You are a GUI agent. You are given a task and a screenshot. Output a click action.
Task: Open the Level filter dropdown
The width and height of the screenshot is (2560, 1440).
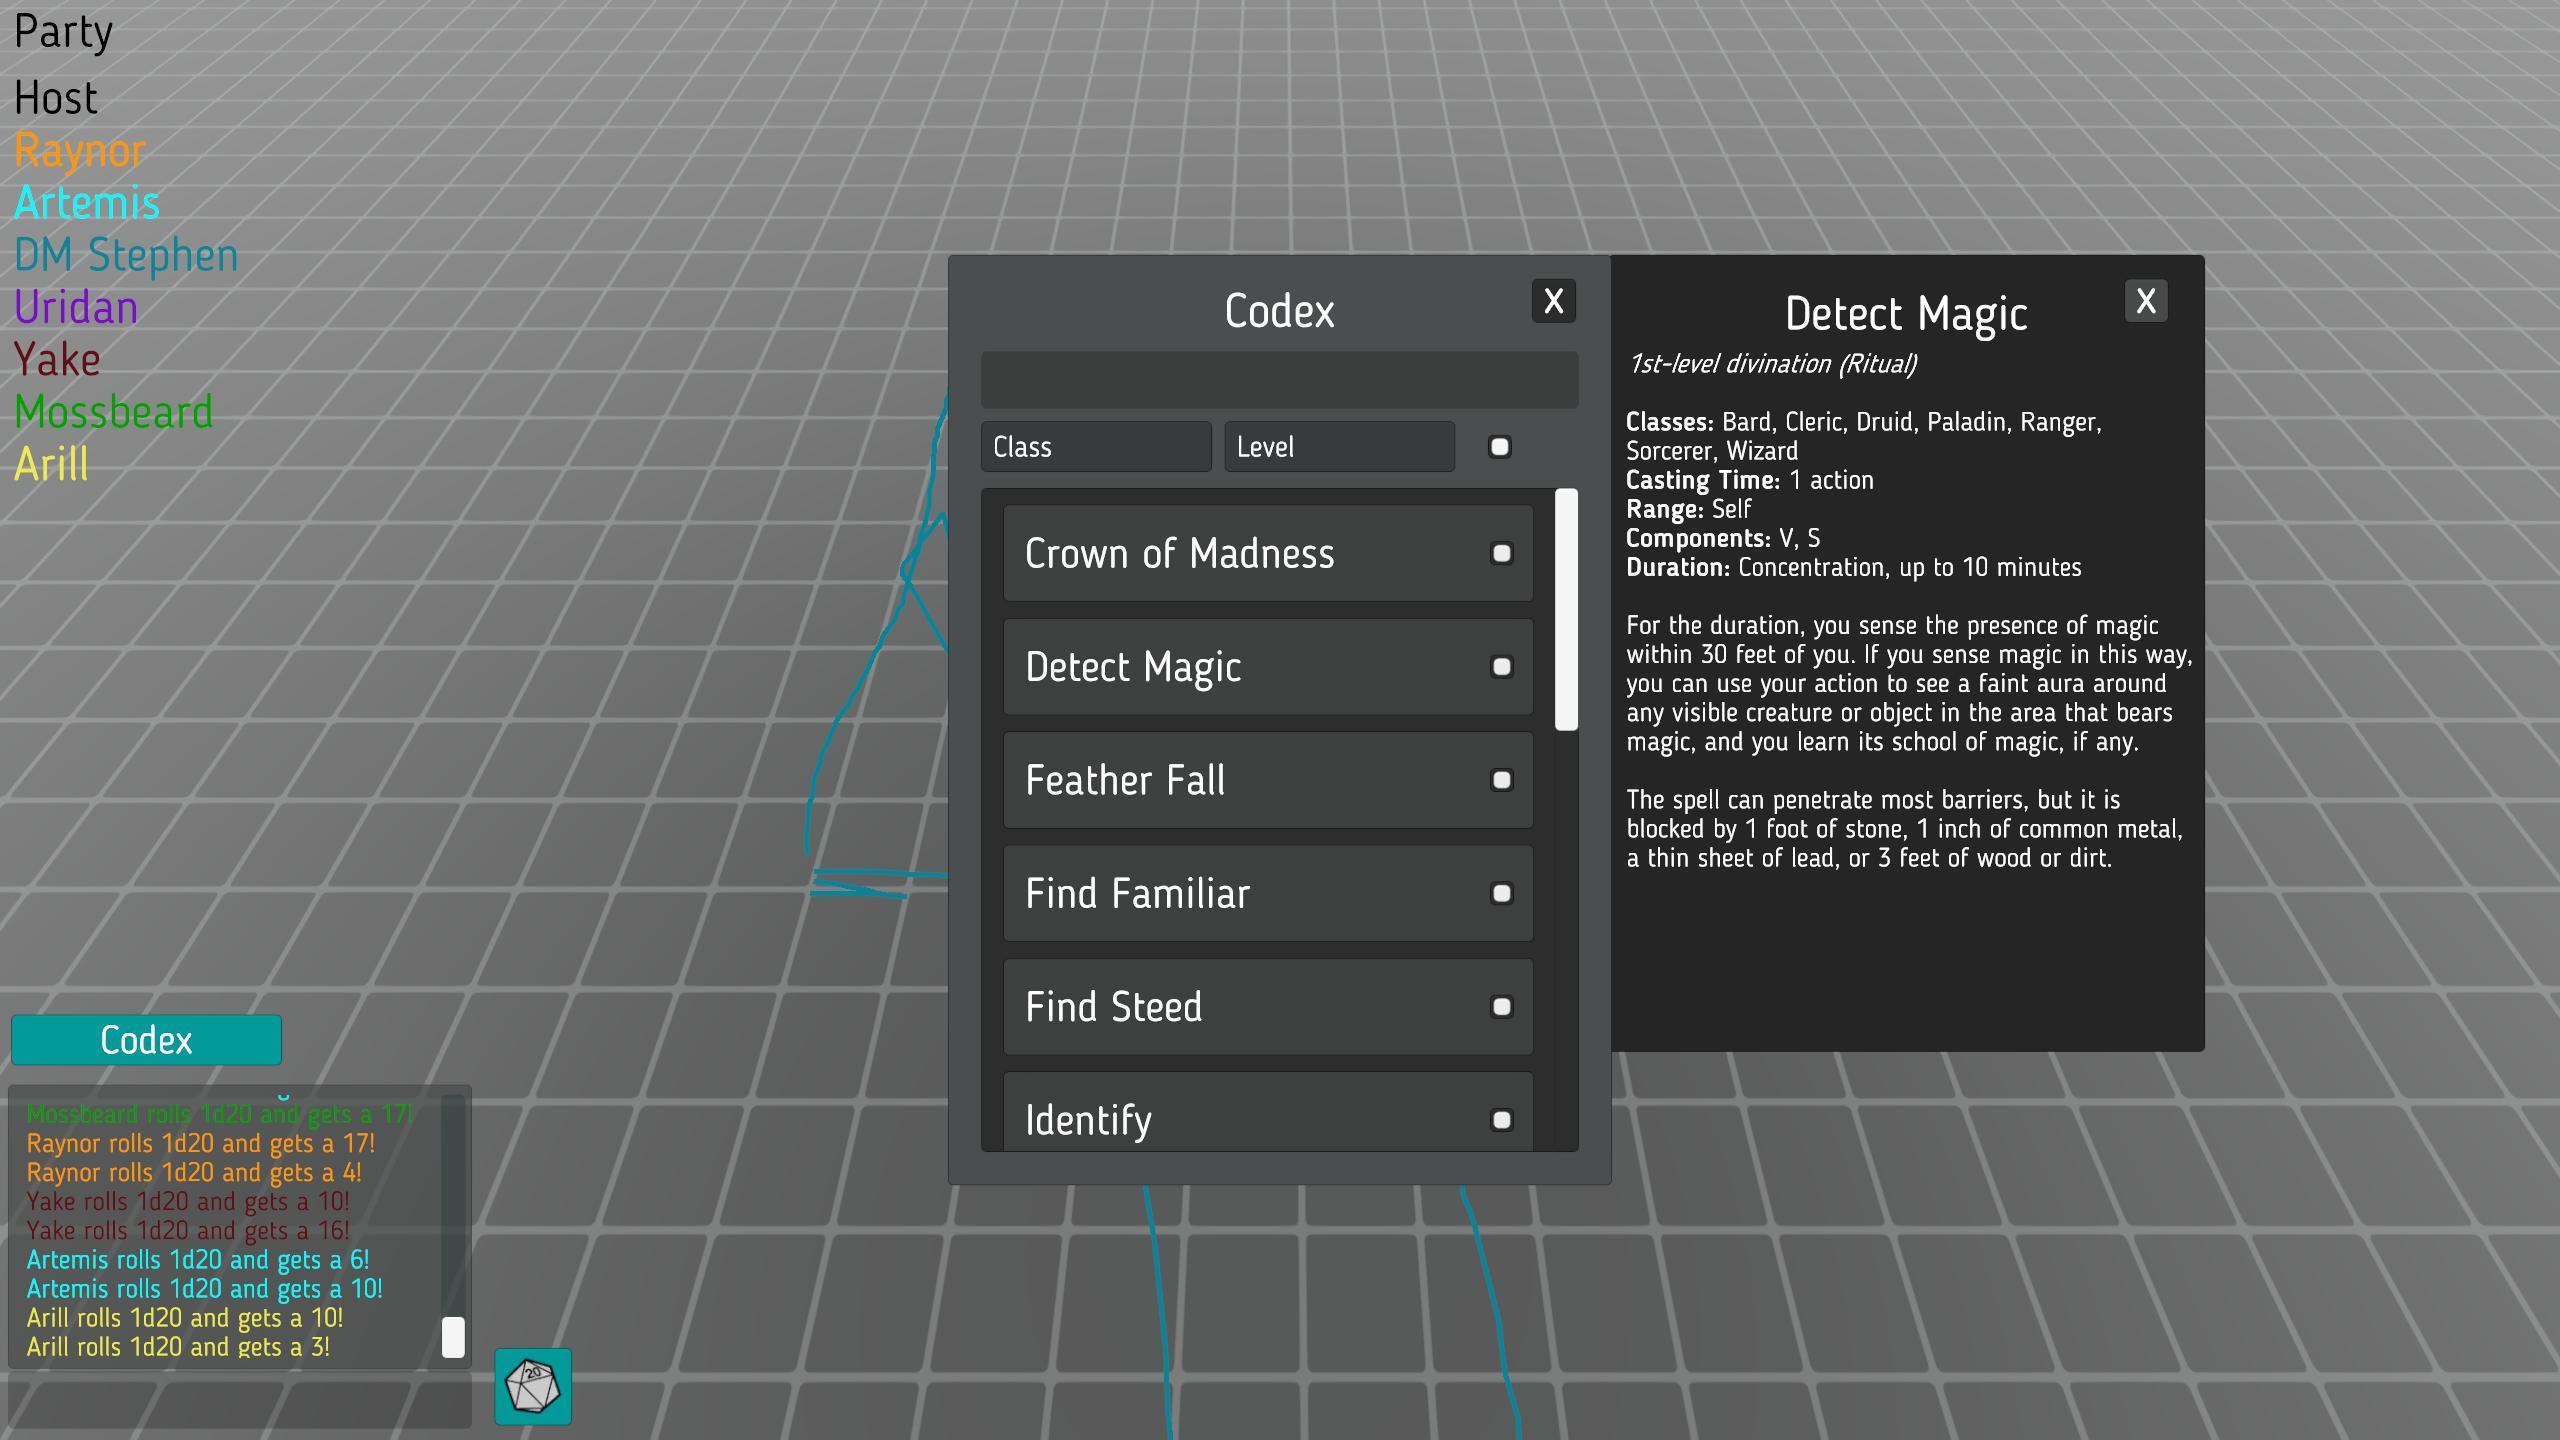1338,447
